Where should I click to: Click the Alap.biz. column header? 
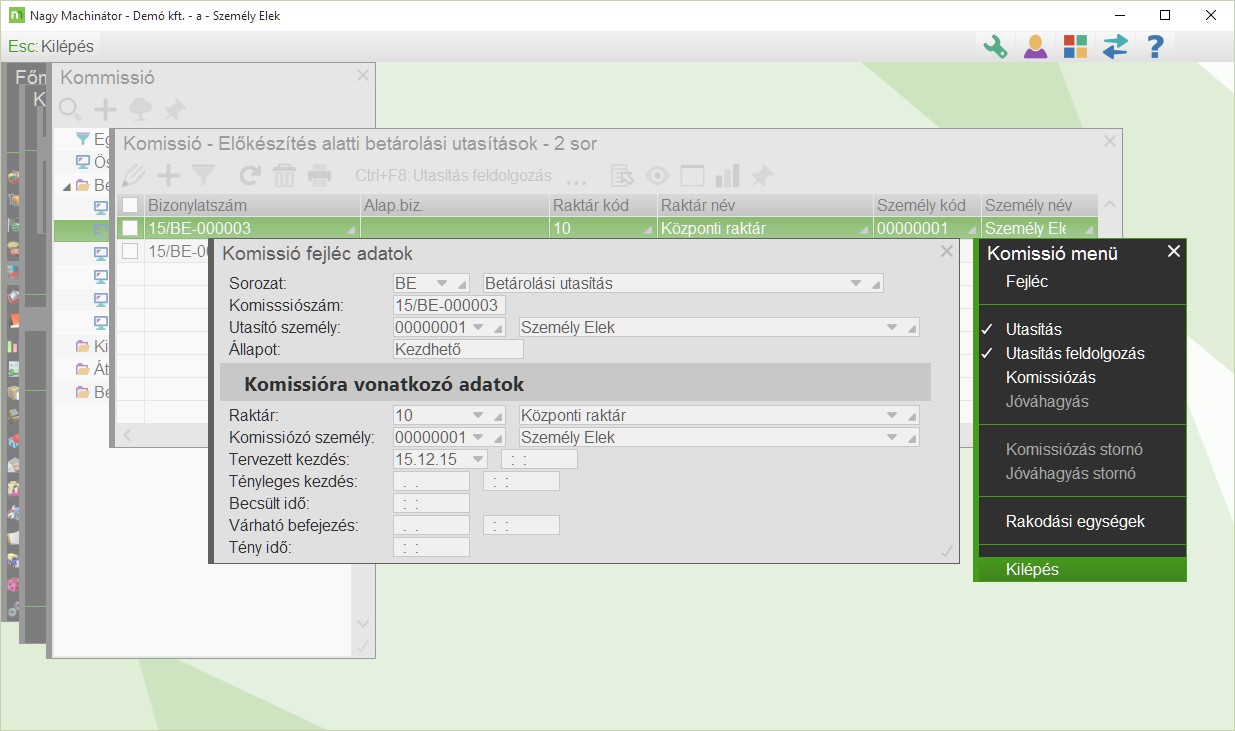point(454,205)
